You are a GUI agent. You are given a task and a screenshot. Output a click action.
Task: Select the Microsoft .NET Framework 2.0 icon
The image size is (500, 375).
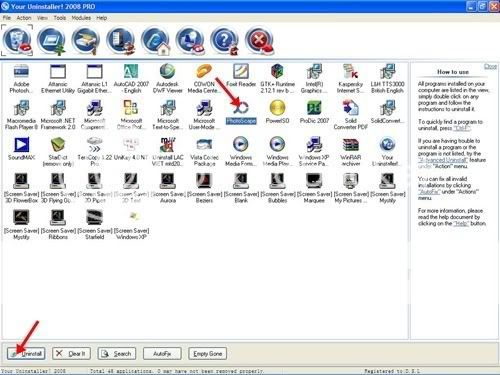[x=58, y=107]
